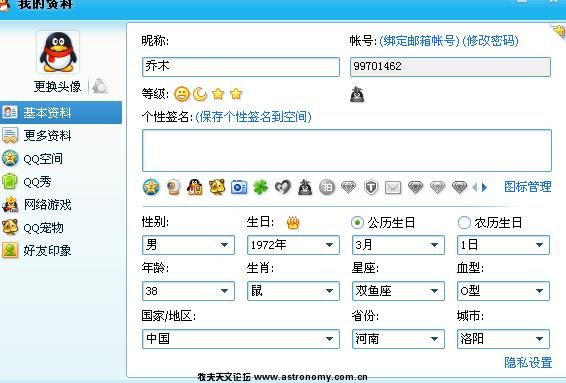
Task: Open the birth year 1972年 dropdown
Action: click(293, 245)
